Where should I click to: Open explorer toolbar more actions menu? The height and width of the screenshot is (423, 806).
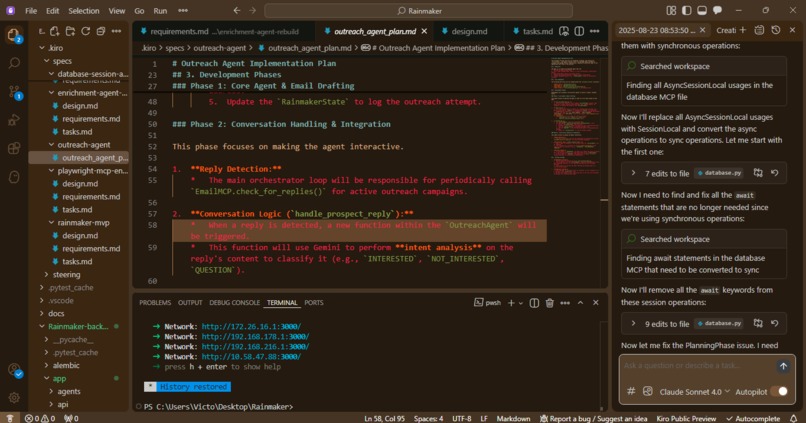pos(117,31)
